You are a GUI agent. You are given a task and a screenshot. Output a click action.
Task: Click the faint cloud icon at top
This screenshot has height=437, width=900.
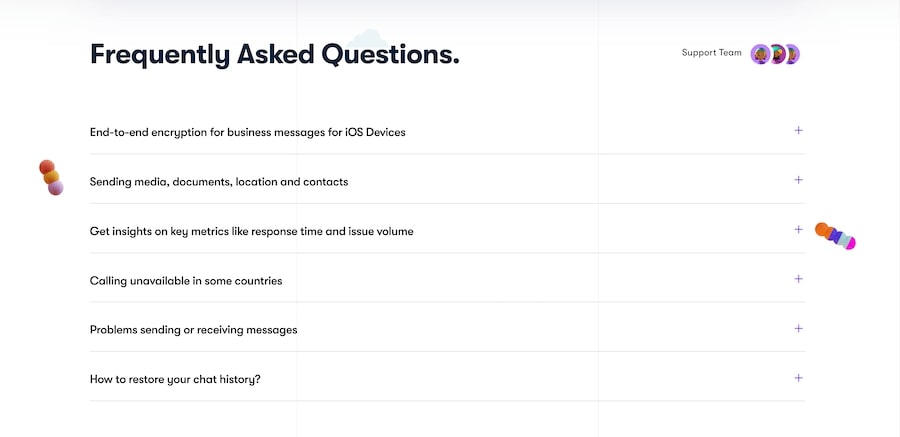click(x=369, y=38)
